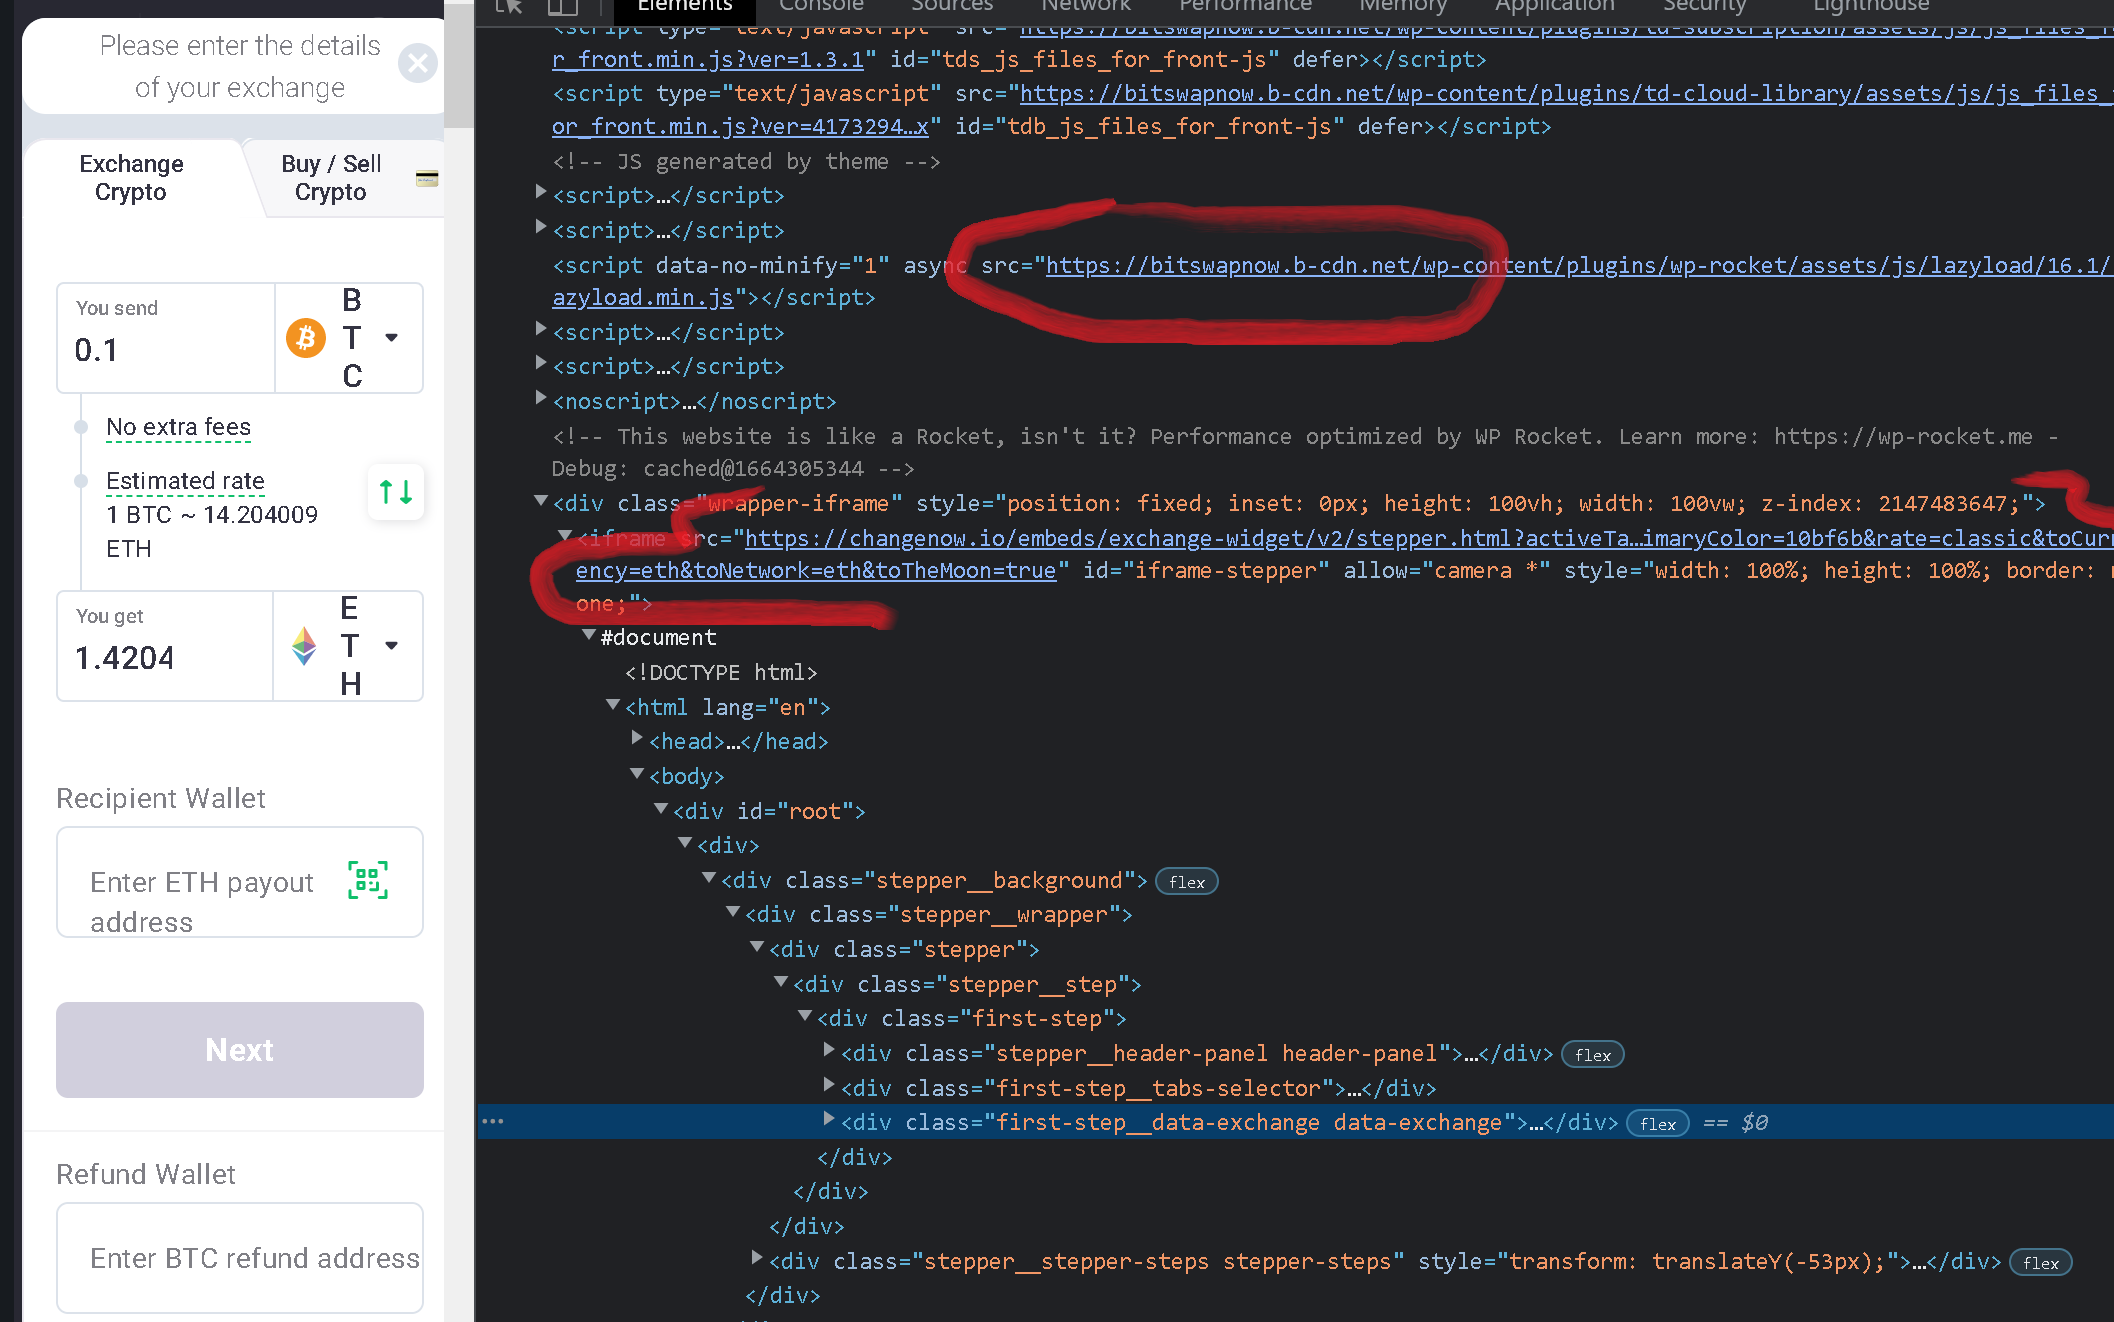The height and width of the screenshot is (1322, 2114).
Task: Scan QR code for ETH payout address
Action: point(368,880)
